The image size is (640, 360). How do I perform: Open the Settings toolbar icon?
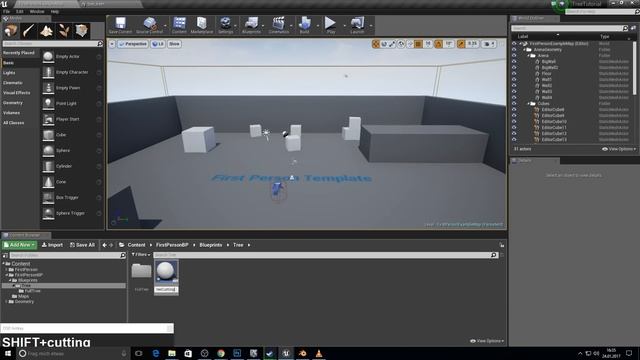click(225, 23)
